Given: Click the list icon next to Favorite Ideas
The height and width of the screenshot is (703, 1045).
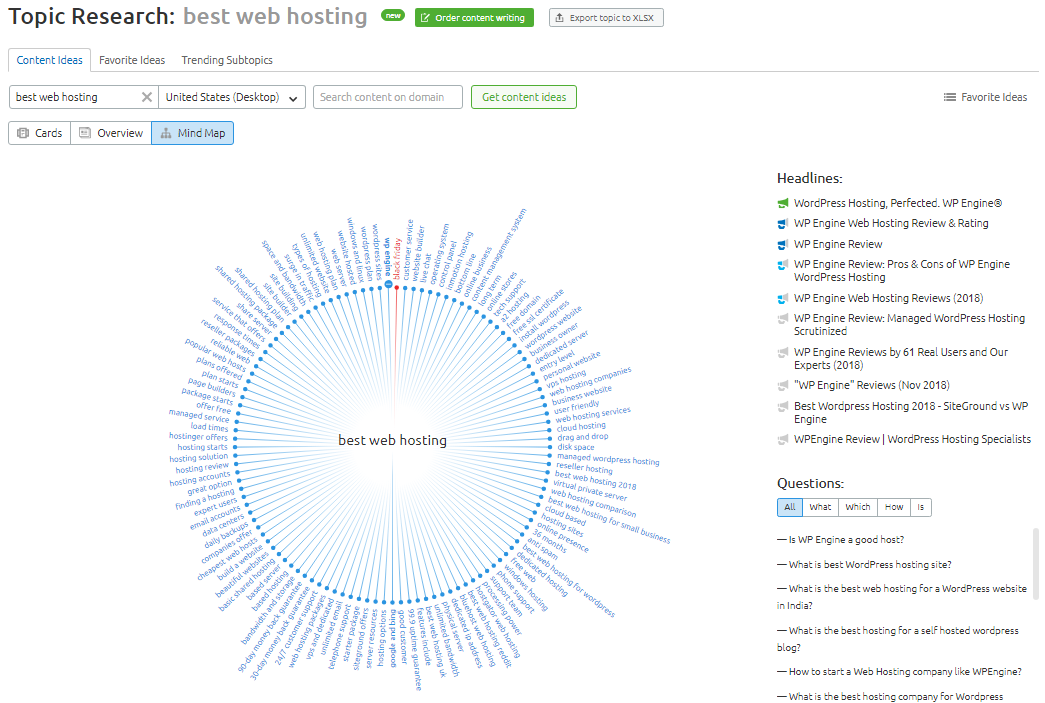Looking at the screenshot, I should [950, 97].
